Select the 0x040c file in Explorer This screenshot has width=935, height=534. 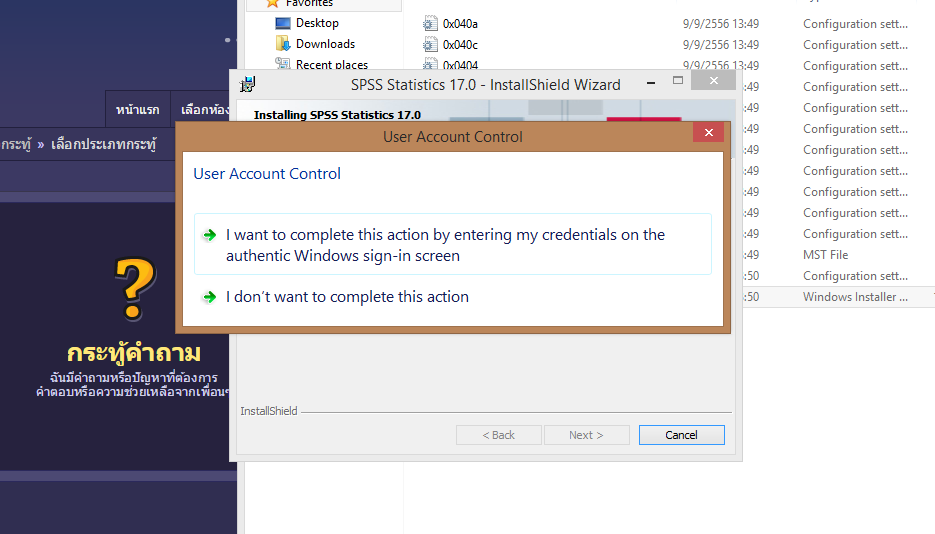click(460, 45)
